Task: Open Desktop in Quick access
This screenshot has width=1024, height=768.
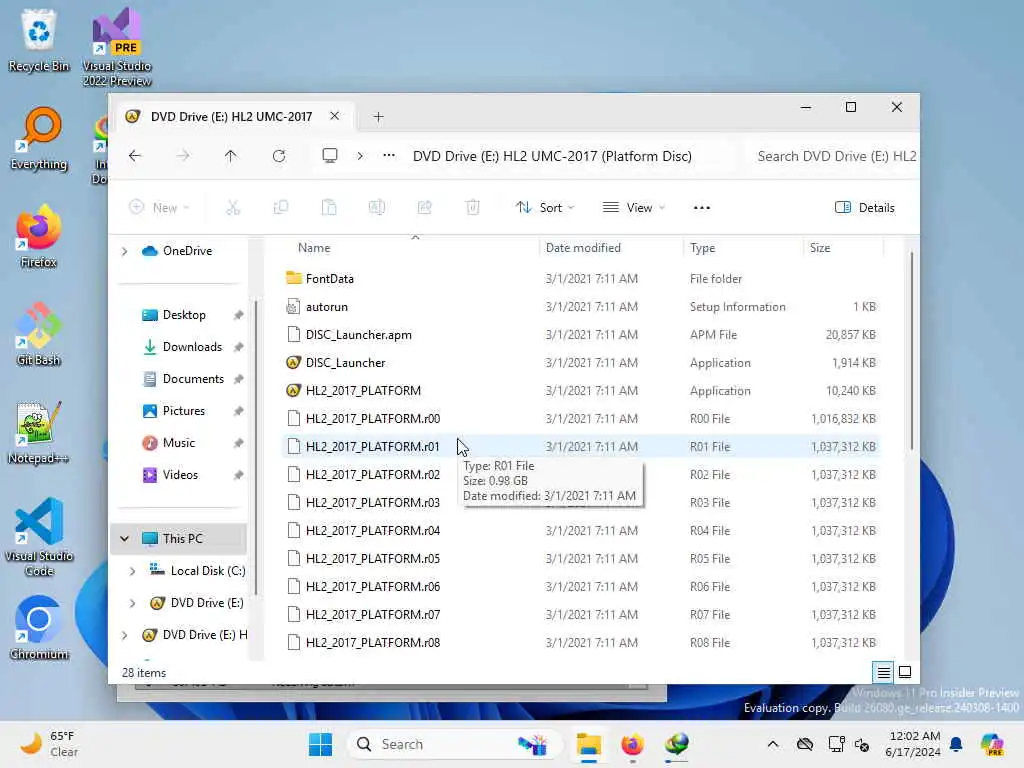Action: 184,315
